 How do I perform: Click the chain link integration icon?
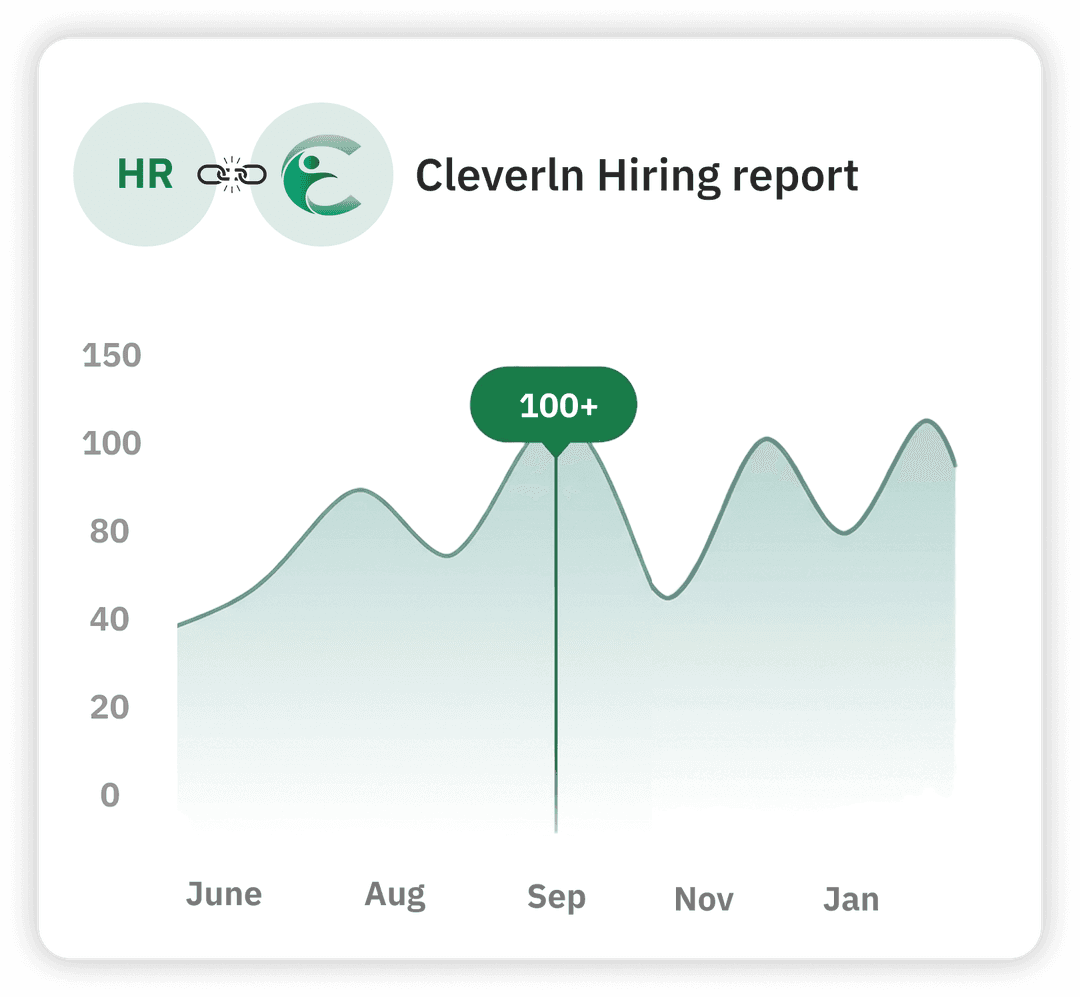[232, 174]
